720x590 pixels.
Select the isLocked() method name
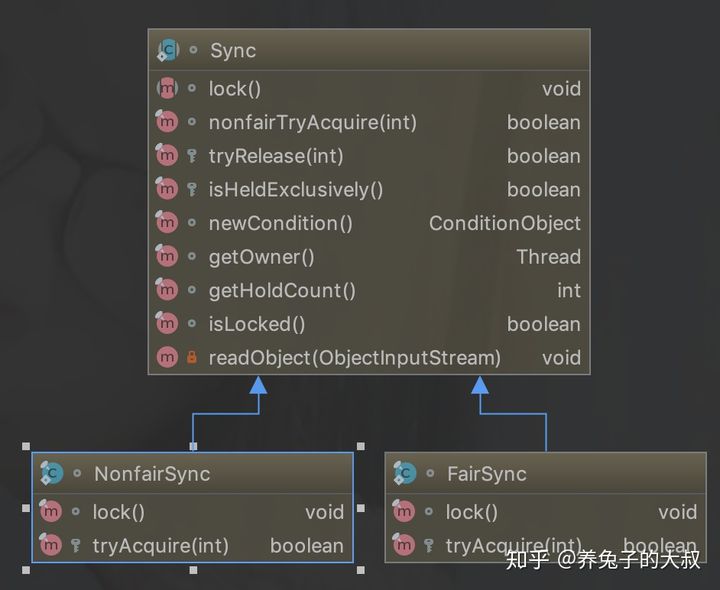[257, 324]
